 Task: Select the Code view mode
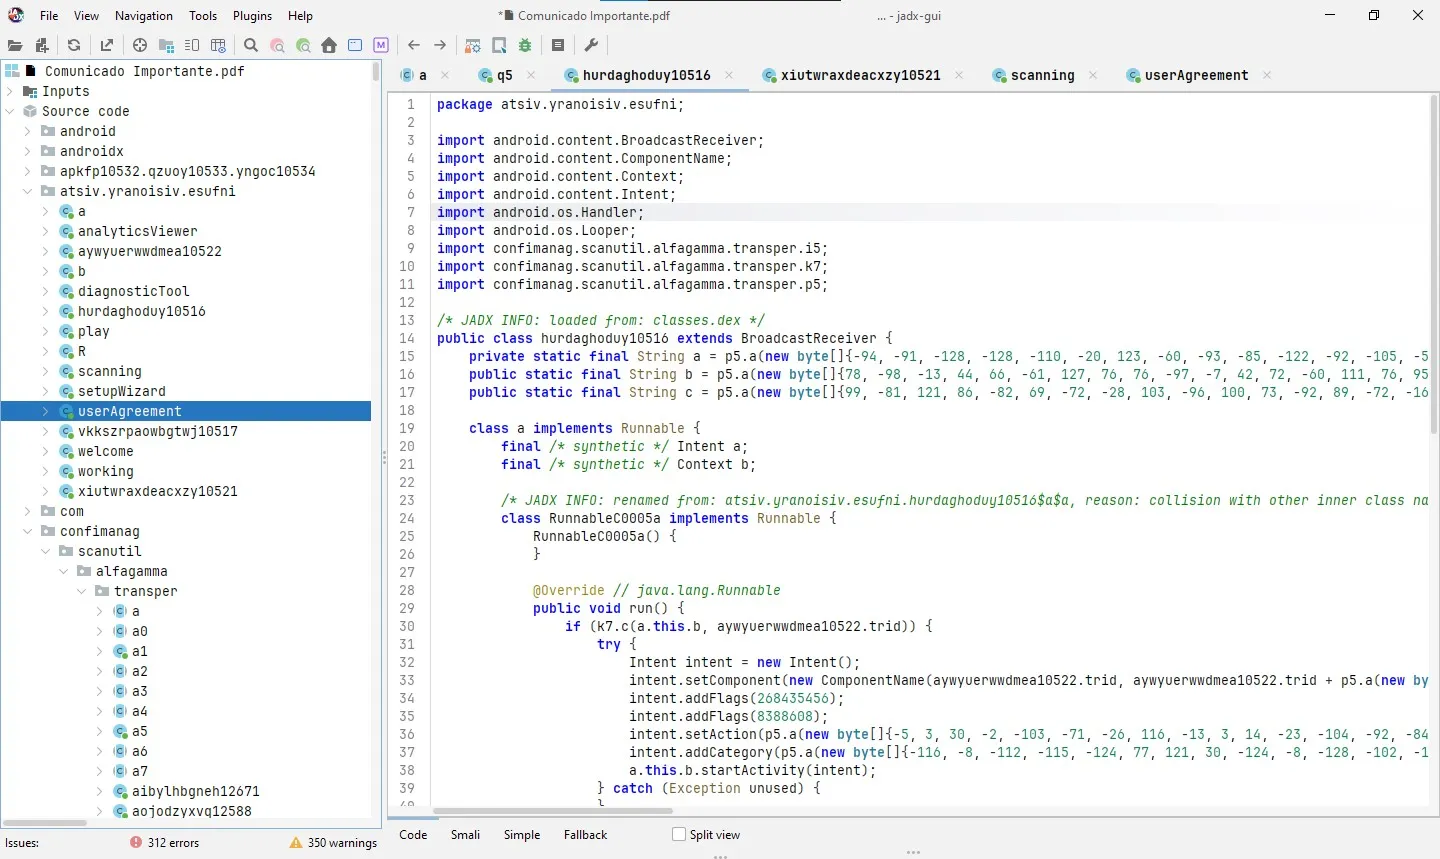pos(413,834)
